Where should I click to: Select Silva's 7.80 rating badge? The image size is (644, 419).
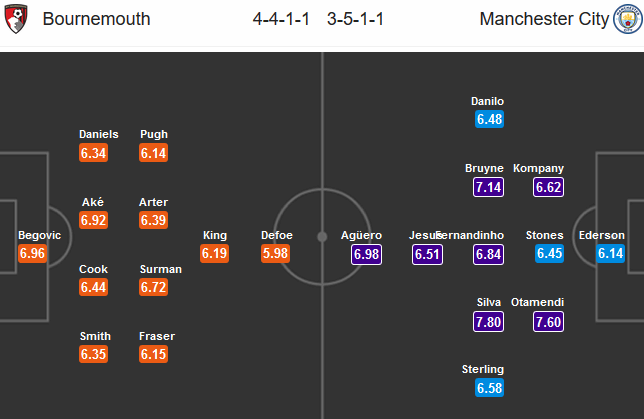pyautogui.click(x=488, y=322)
